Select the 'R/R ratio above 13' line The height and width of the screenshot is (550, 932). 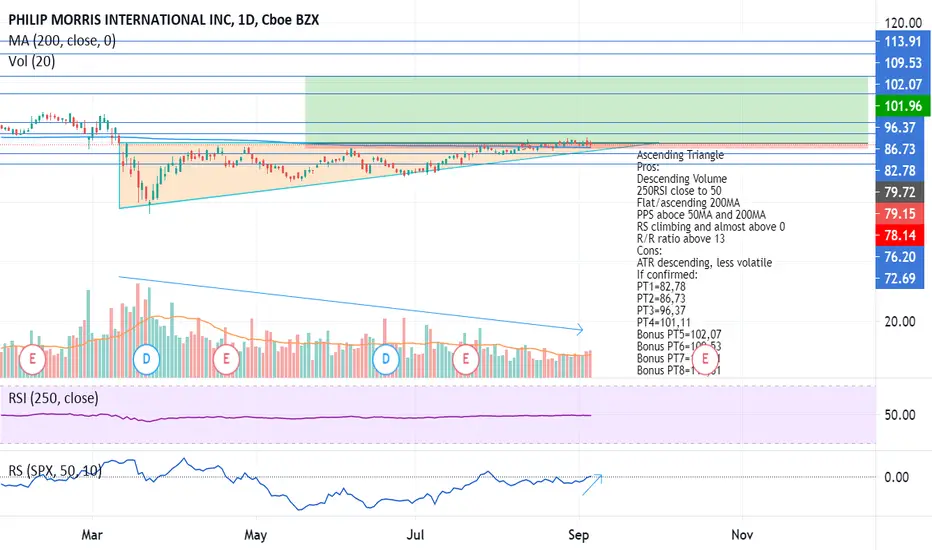pyautogui.click(x=681, y=238)
